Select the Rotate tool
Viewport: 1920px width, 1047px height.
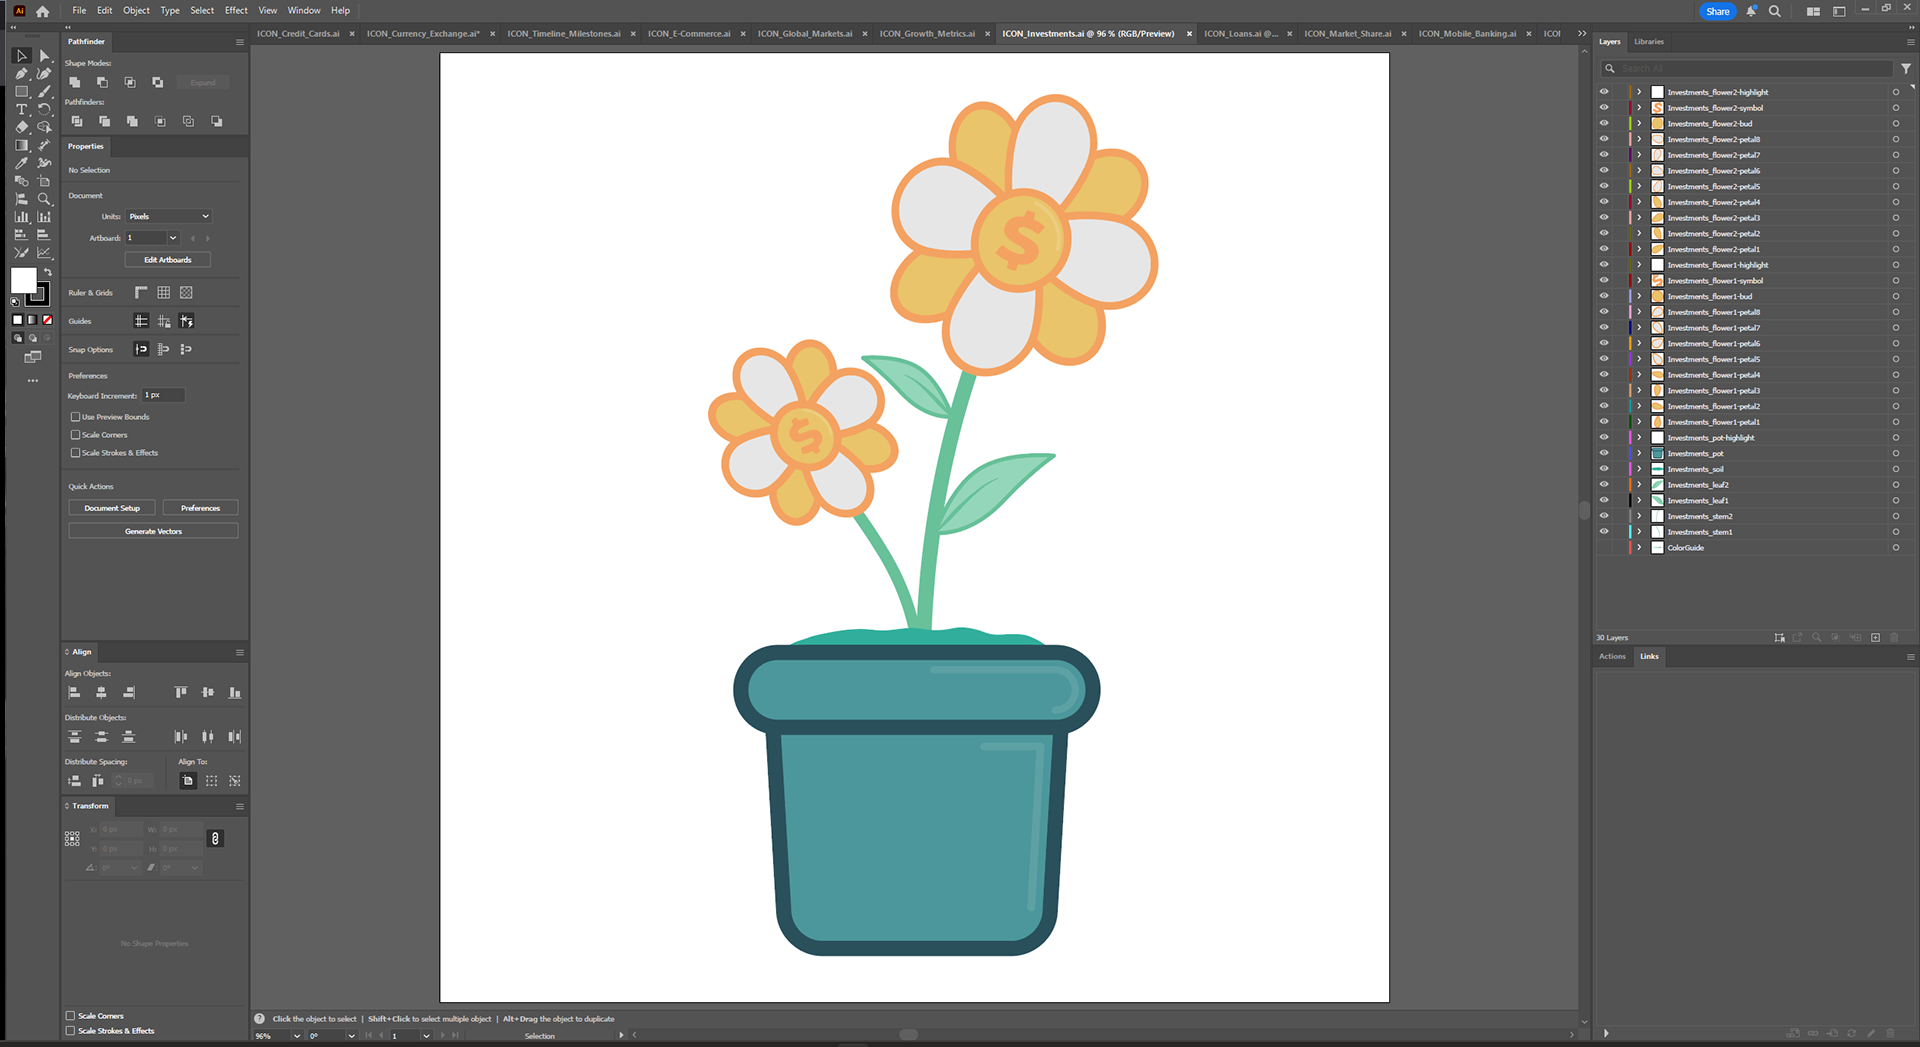[44, 110]
